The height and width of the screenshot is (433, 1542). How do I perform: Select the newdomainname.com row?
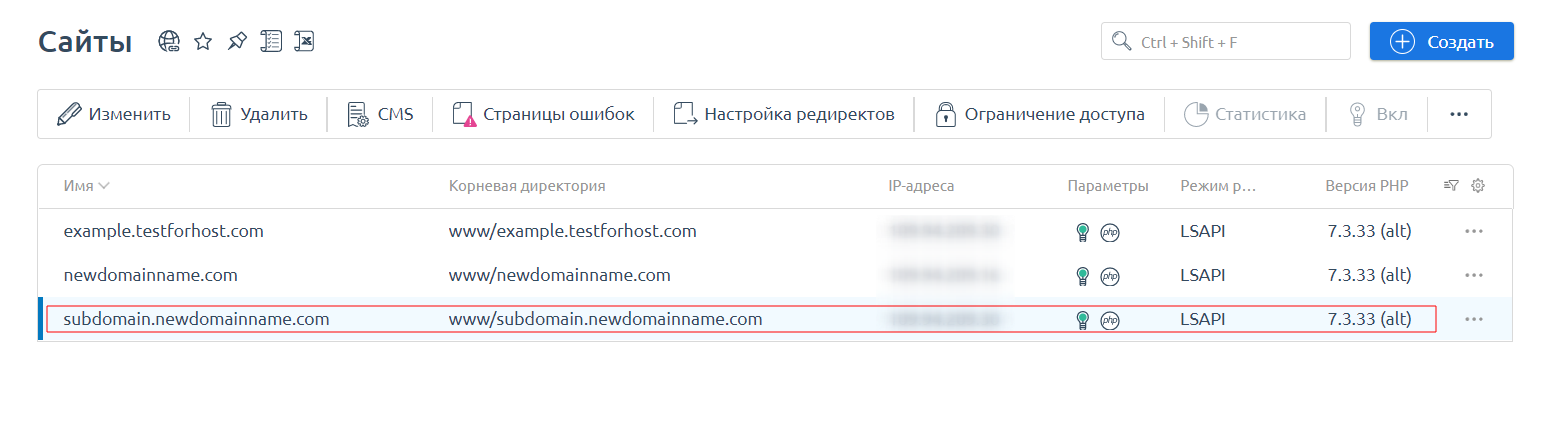(x=150, y=275)
